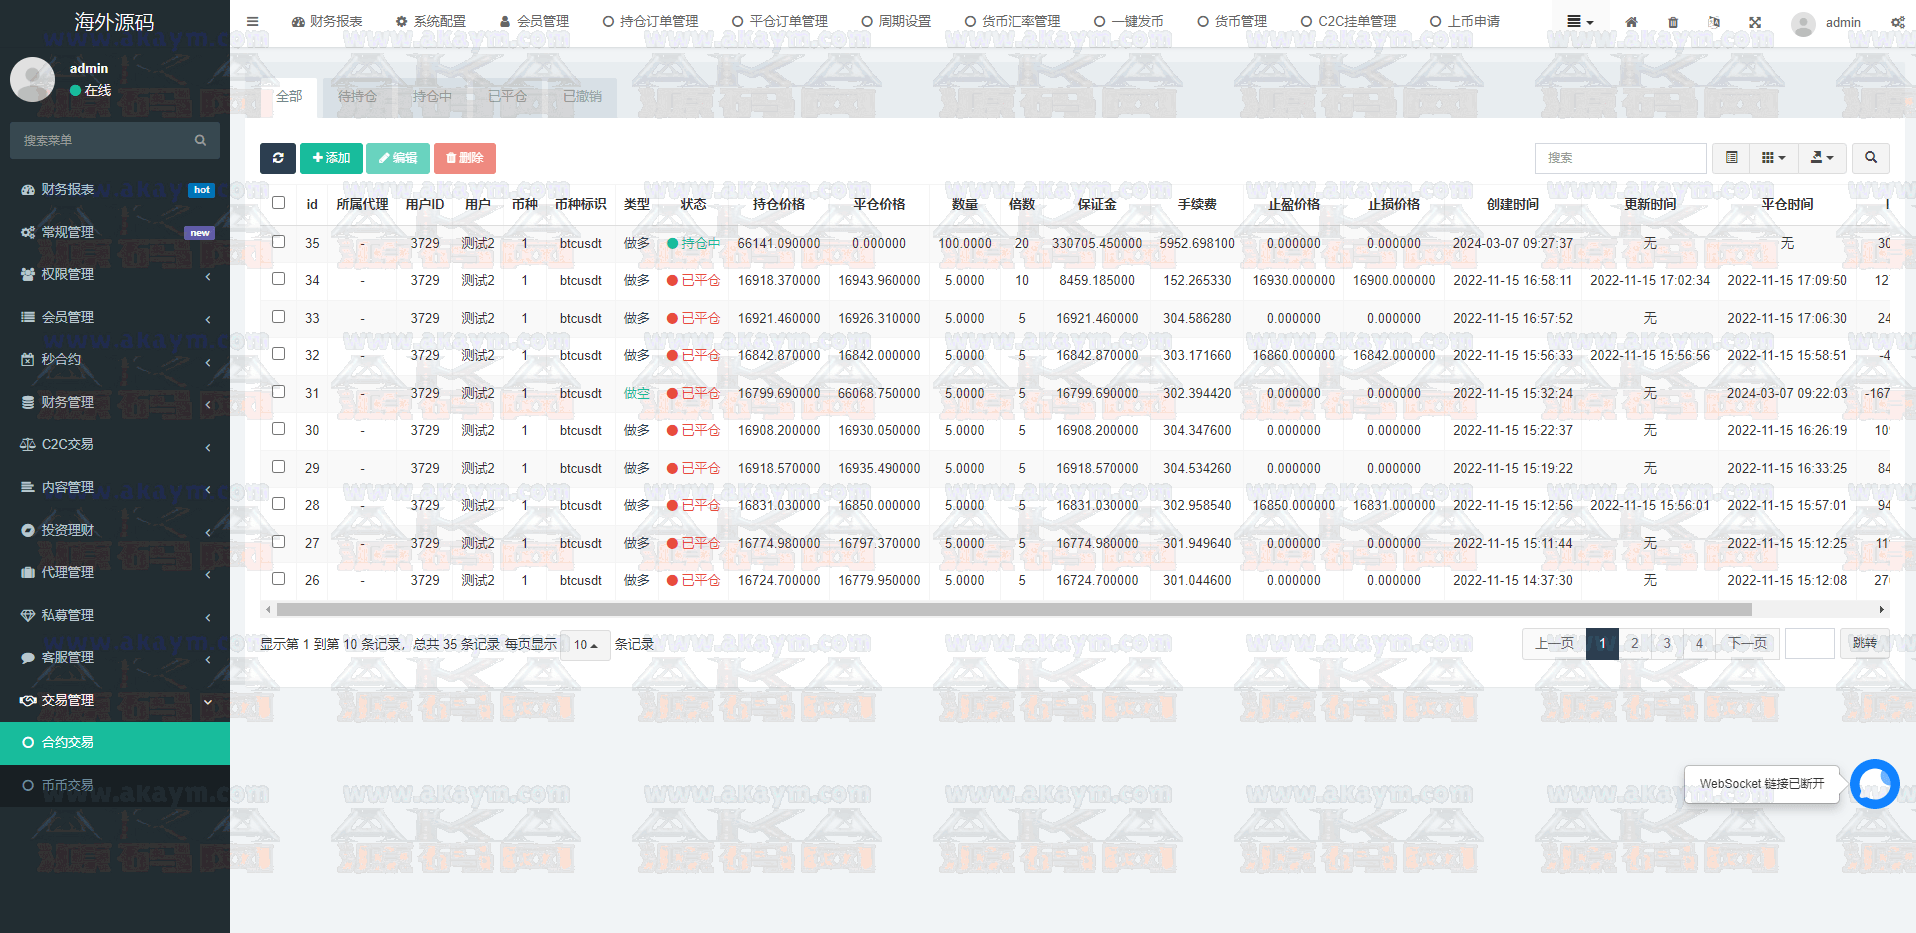The height and width of the screenshot is (933, 1916).
Task: Open the columns grid dropdown
Action: pos(1773,158)
